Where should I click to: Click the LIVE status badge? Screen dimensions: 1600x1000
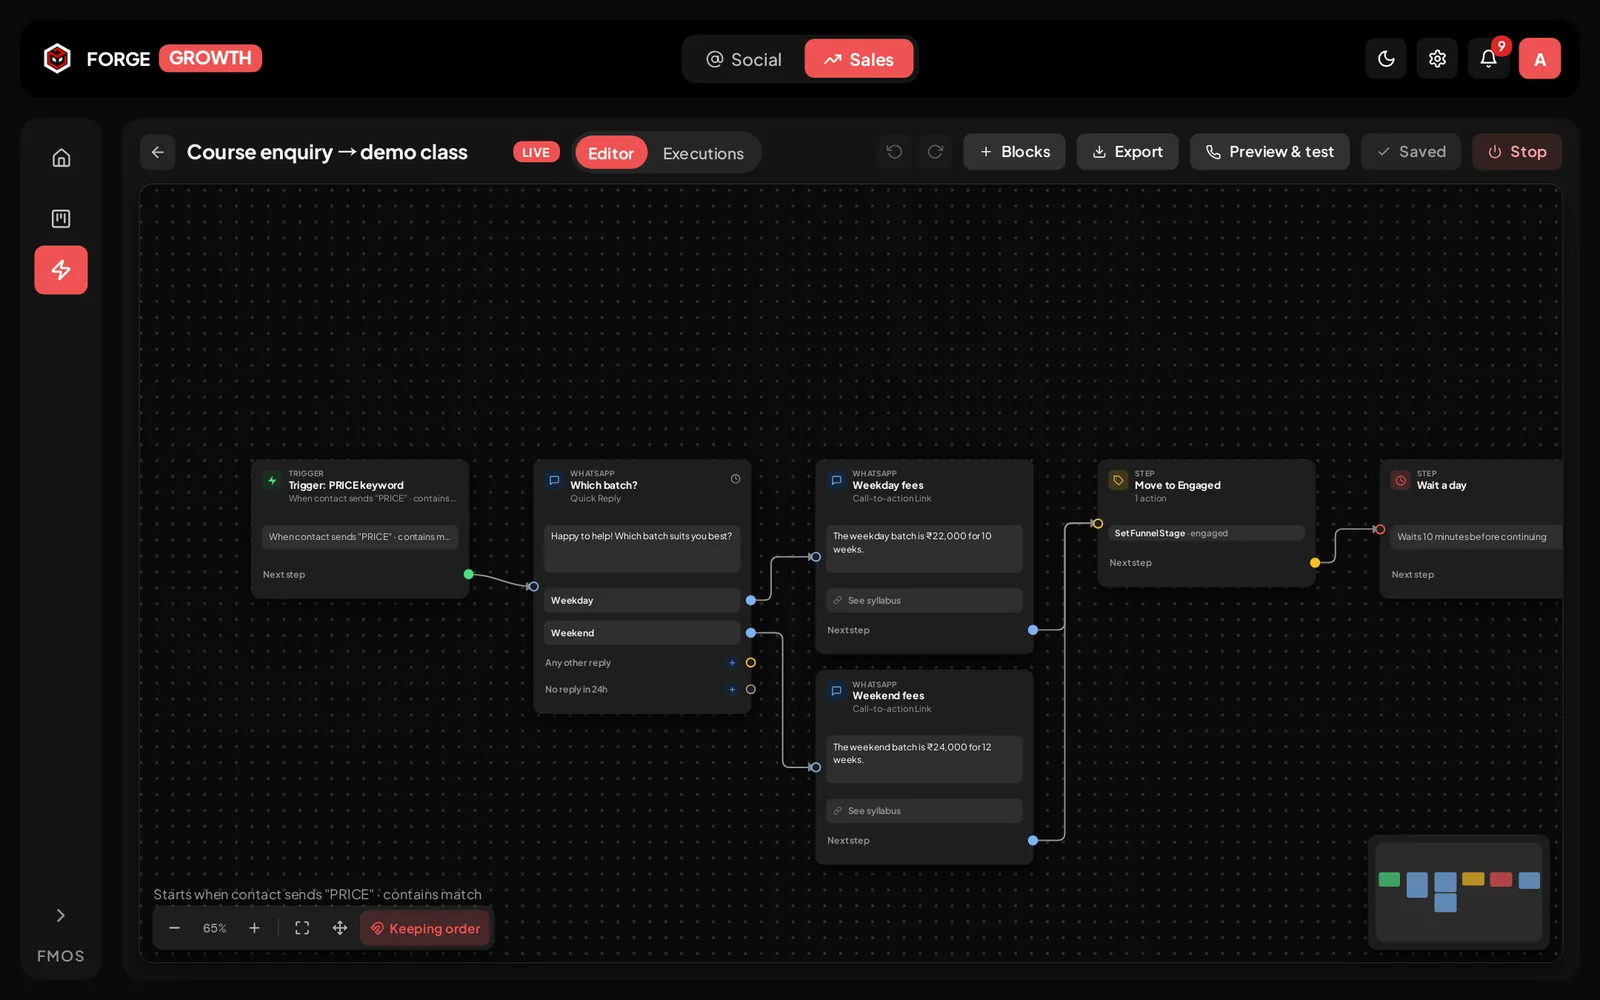[x=536, y=152]
